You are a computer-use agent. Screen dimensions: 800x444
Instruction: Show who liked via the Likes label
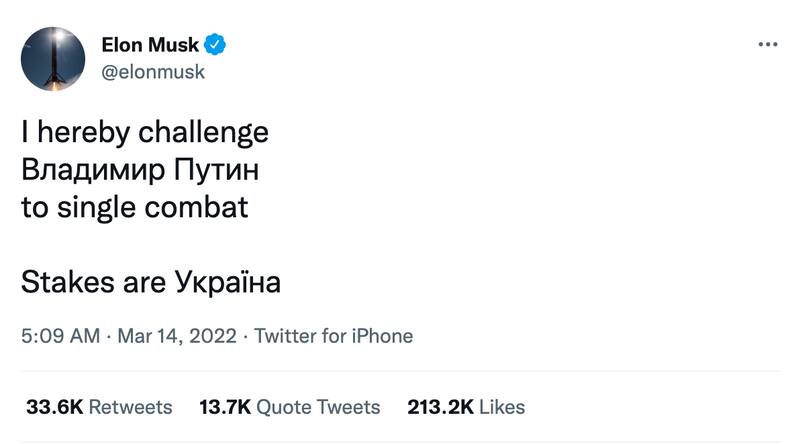(x=502, y=407)
